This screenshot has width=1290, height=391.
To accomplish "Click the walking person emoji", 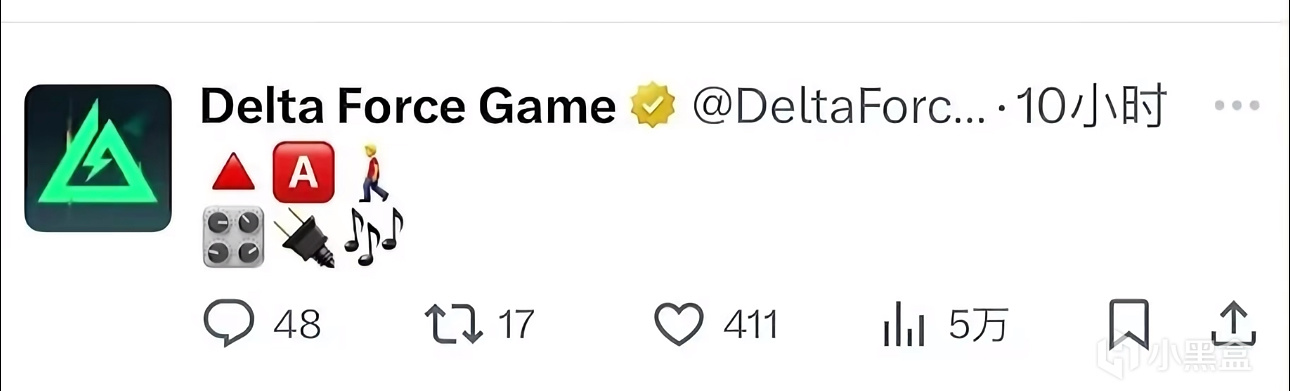I will pyautogui.click(x=372, y=172).
